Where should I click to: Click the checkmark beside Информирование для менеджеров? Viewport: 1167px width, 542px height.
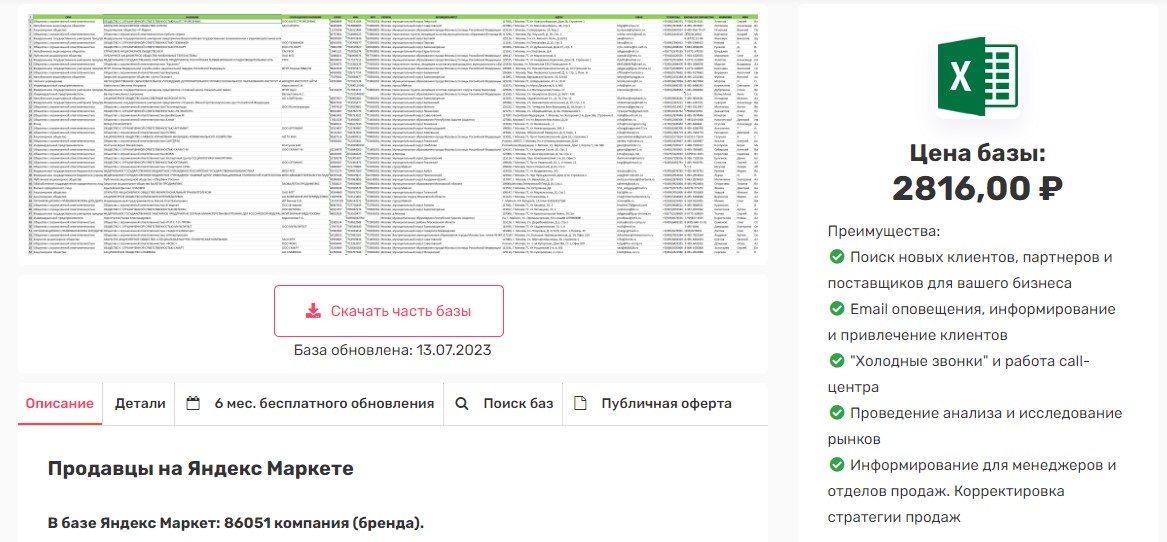[x=837, y=465]
